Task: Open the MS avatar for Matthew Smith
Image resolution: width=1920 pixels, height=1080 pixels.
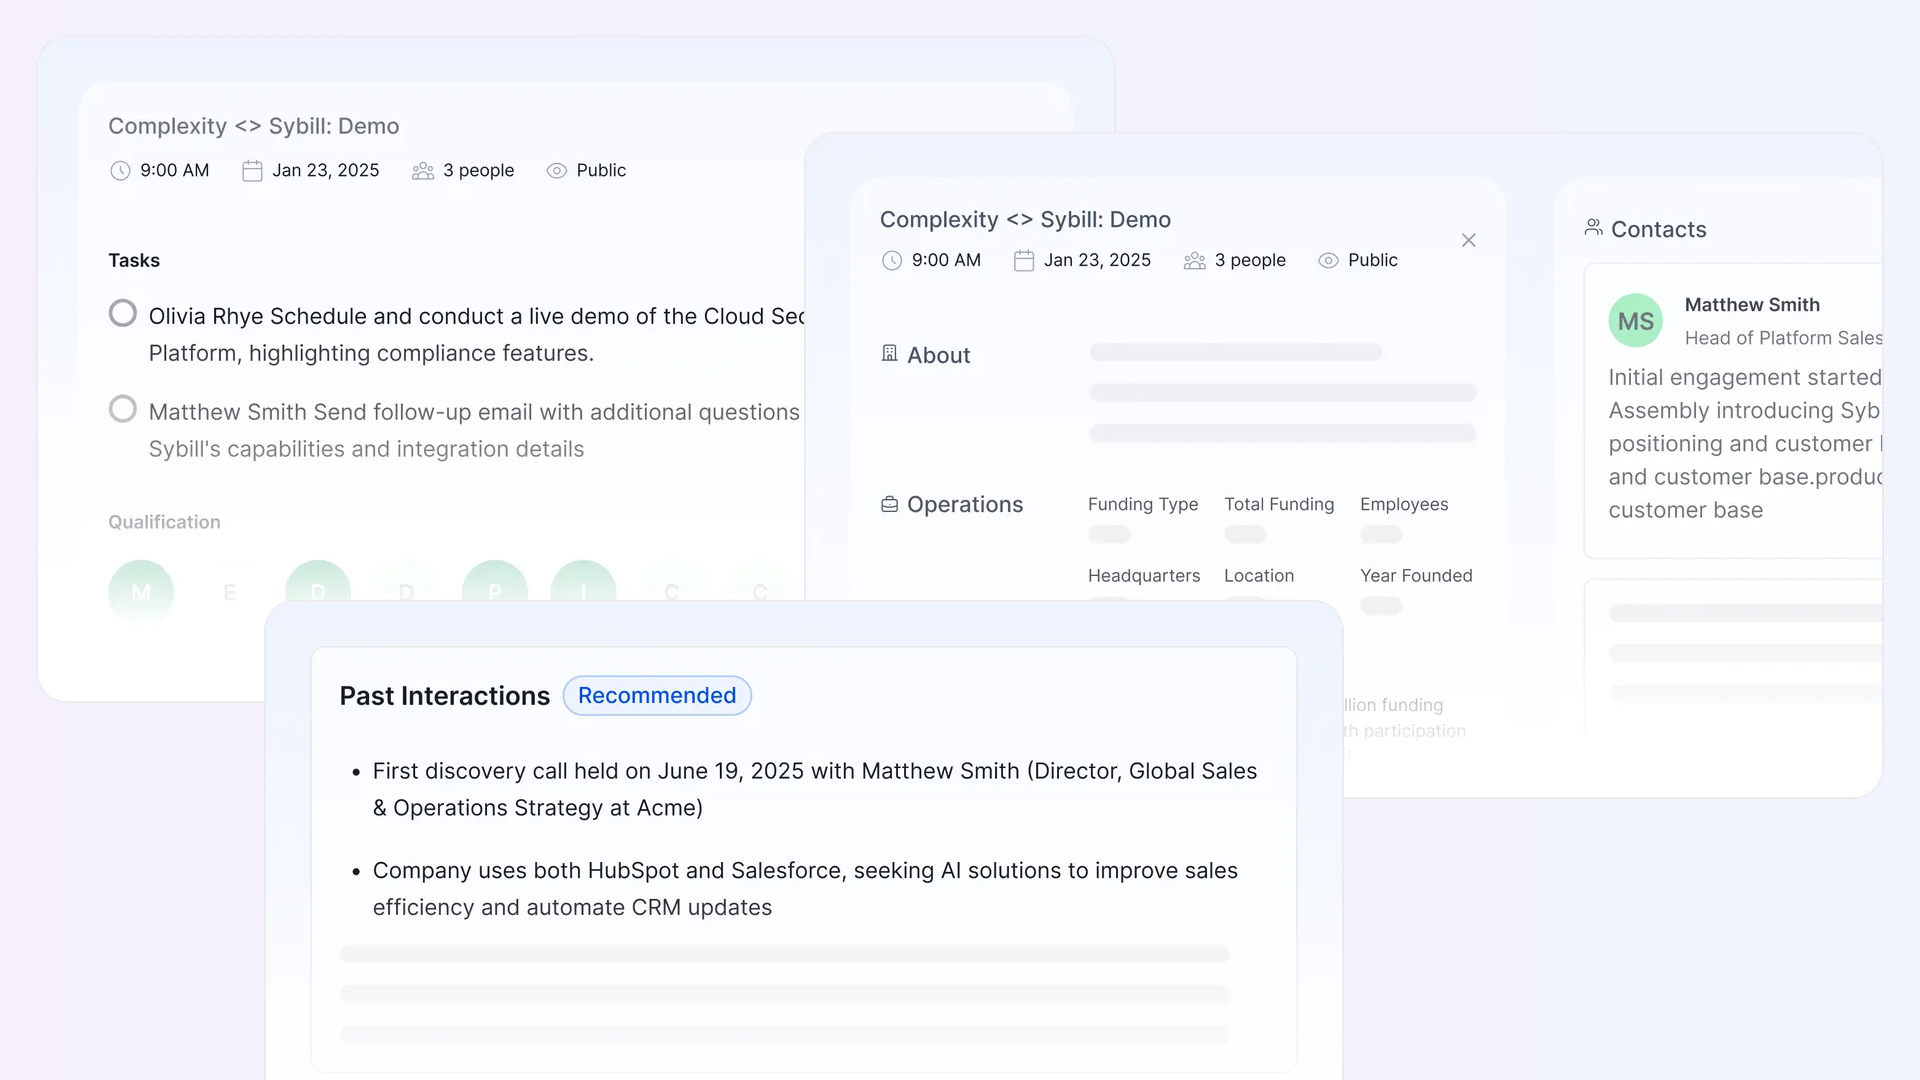Action: [x=1636, y=320]
